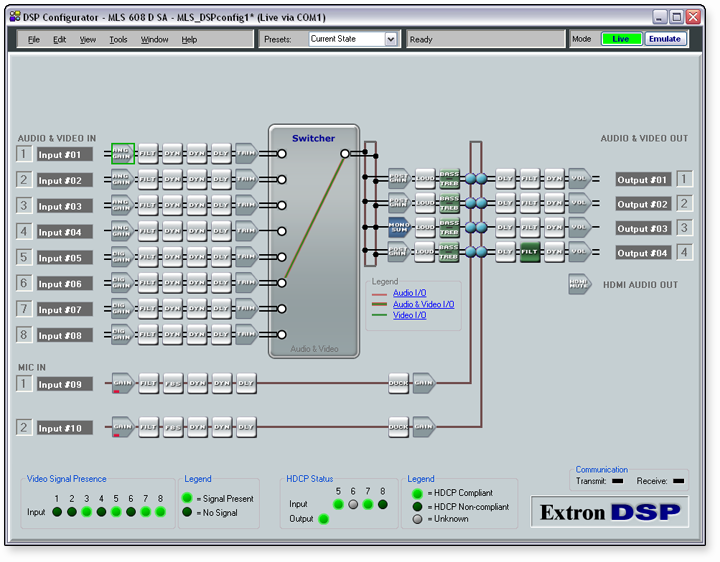This screenshot has height=562, width=720.
Task: Click the Input #07 name label
Action: point(65,310)
